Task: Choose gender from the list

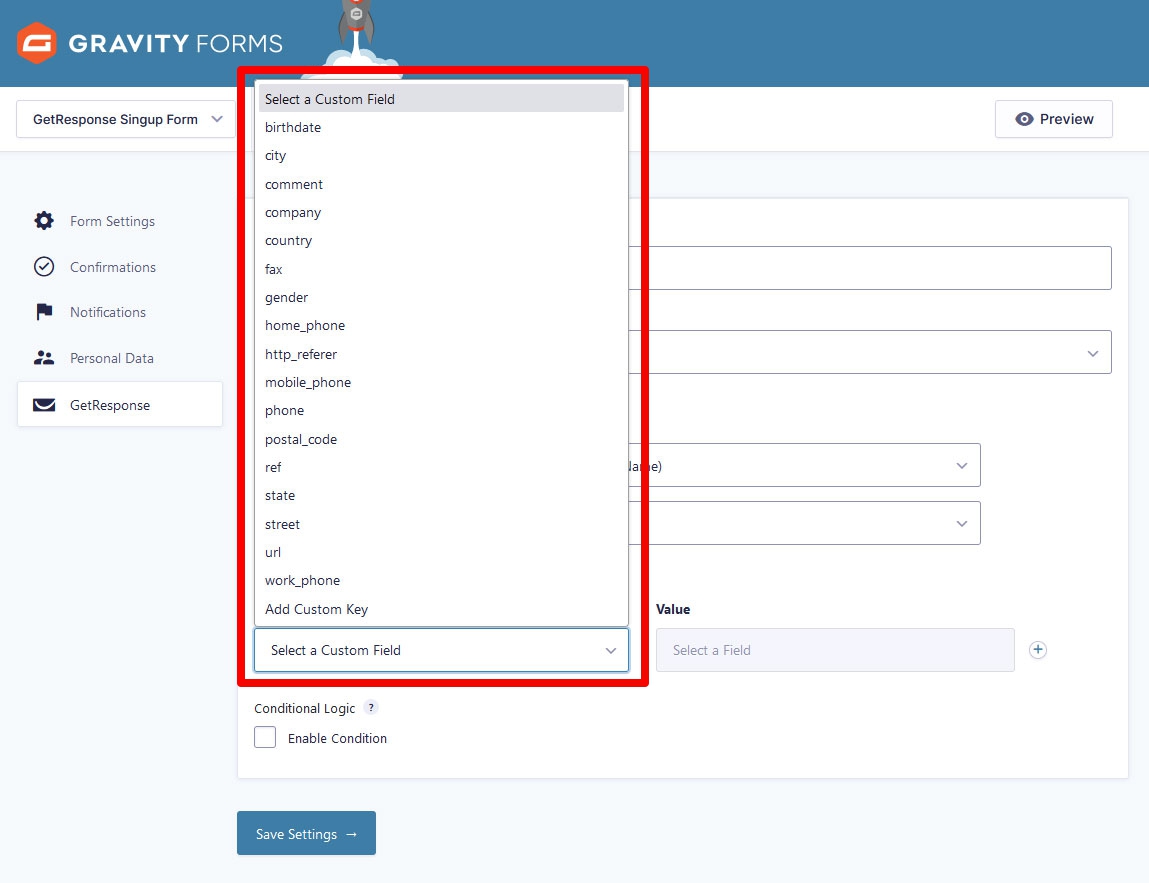Action: 441,298
